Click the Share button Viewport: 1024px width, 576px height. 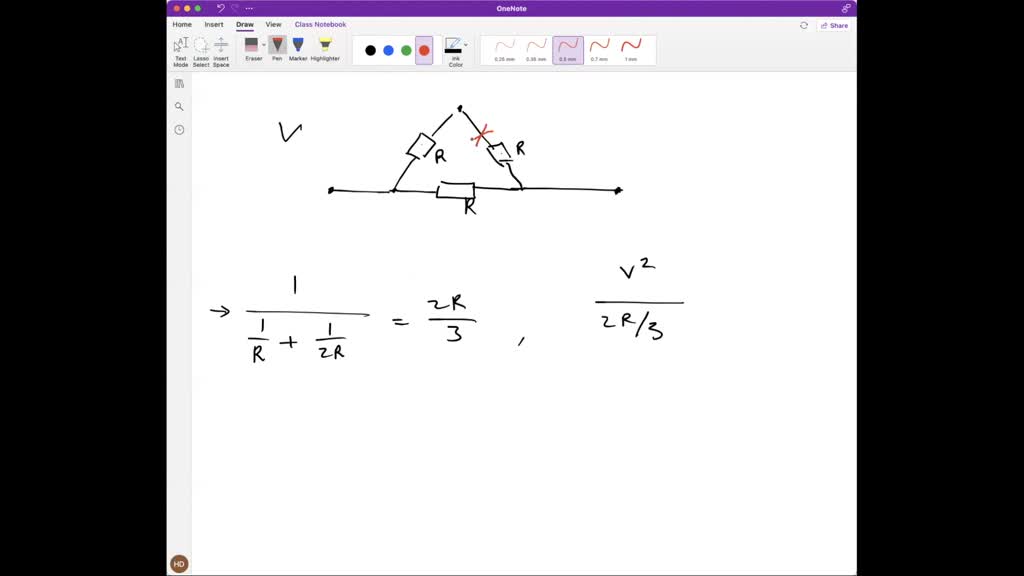tap(835, 25)
